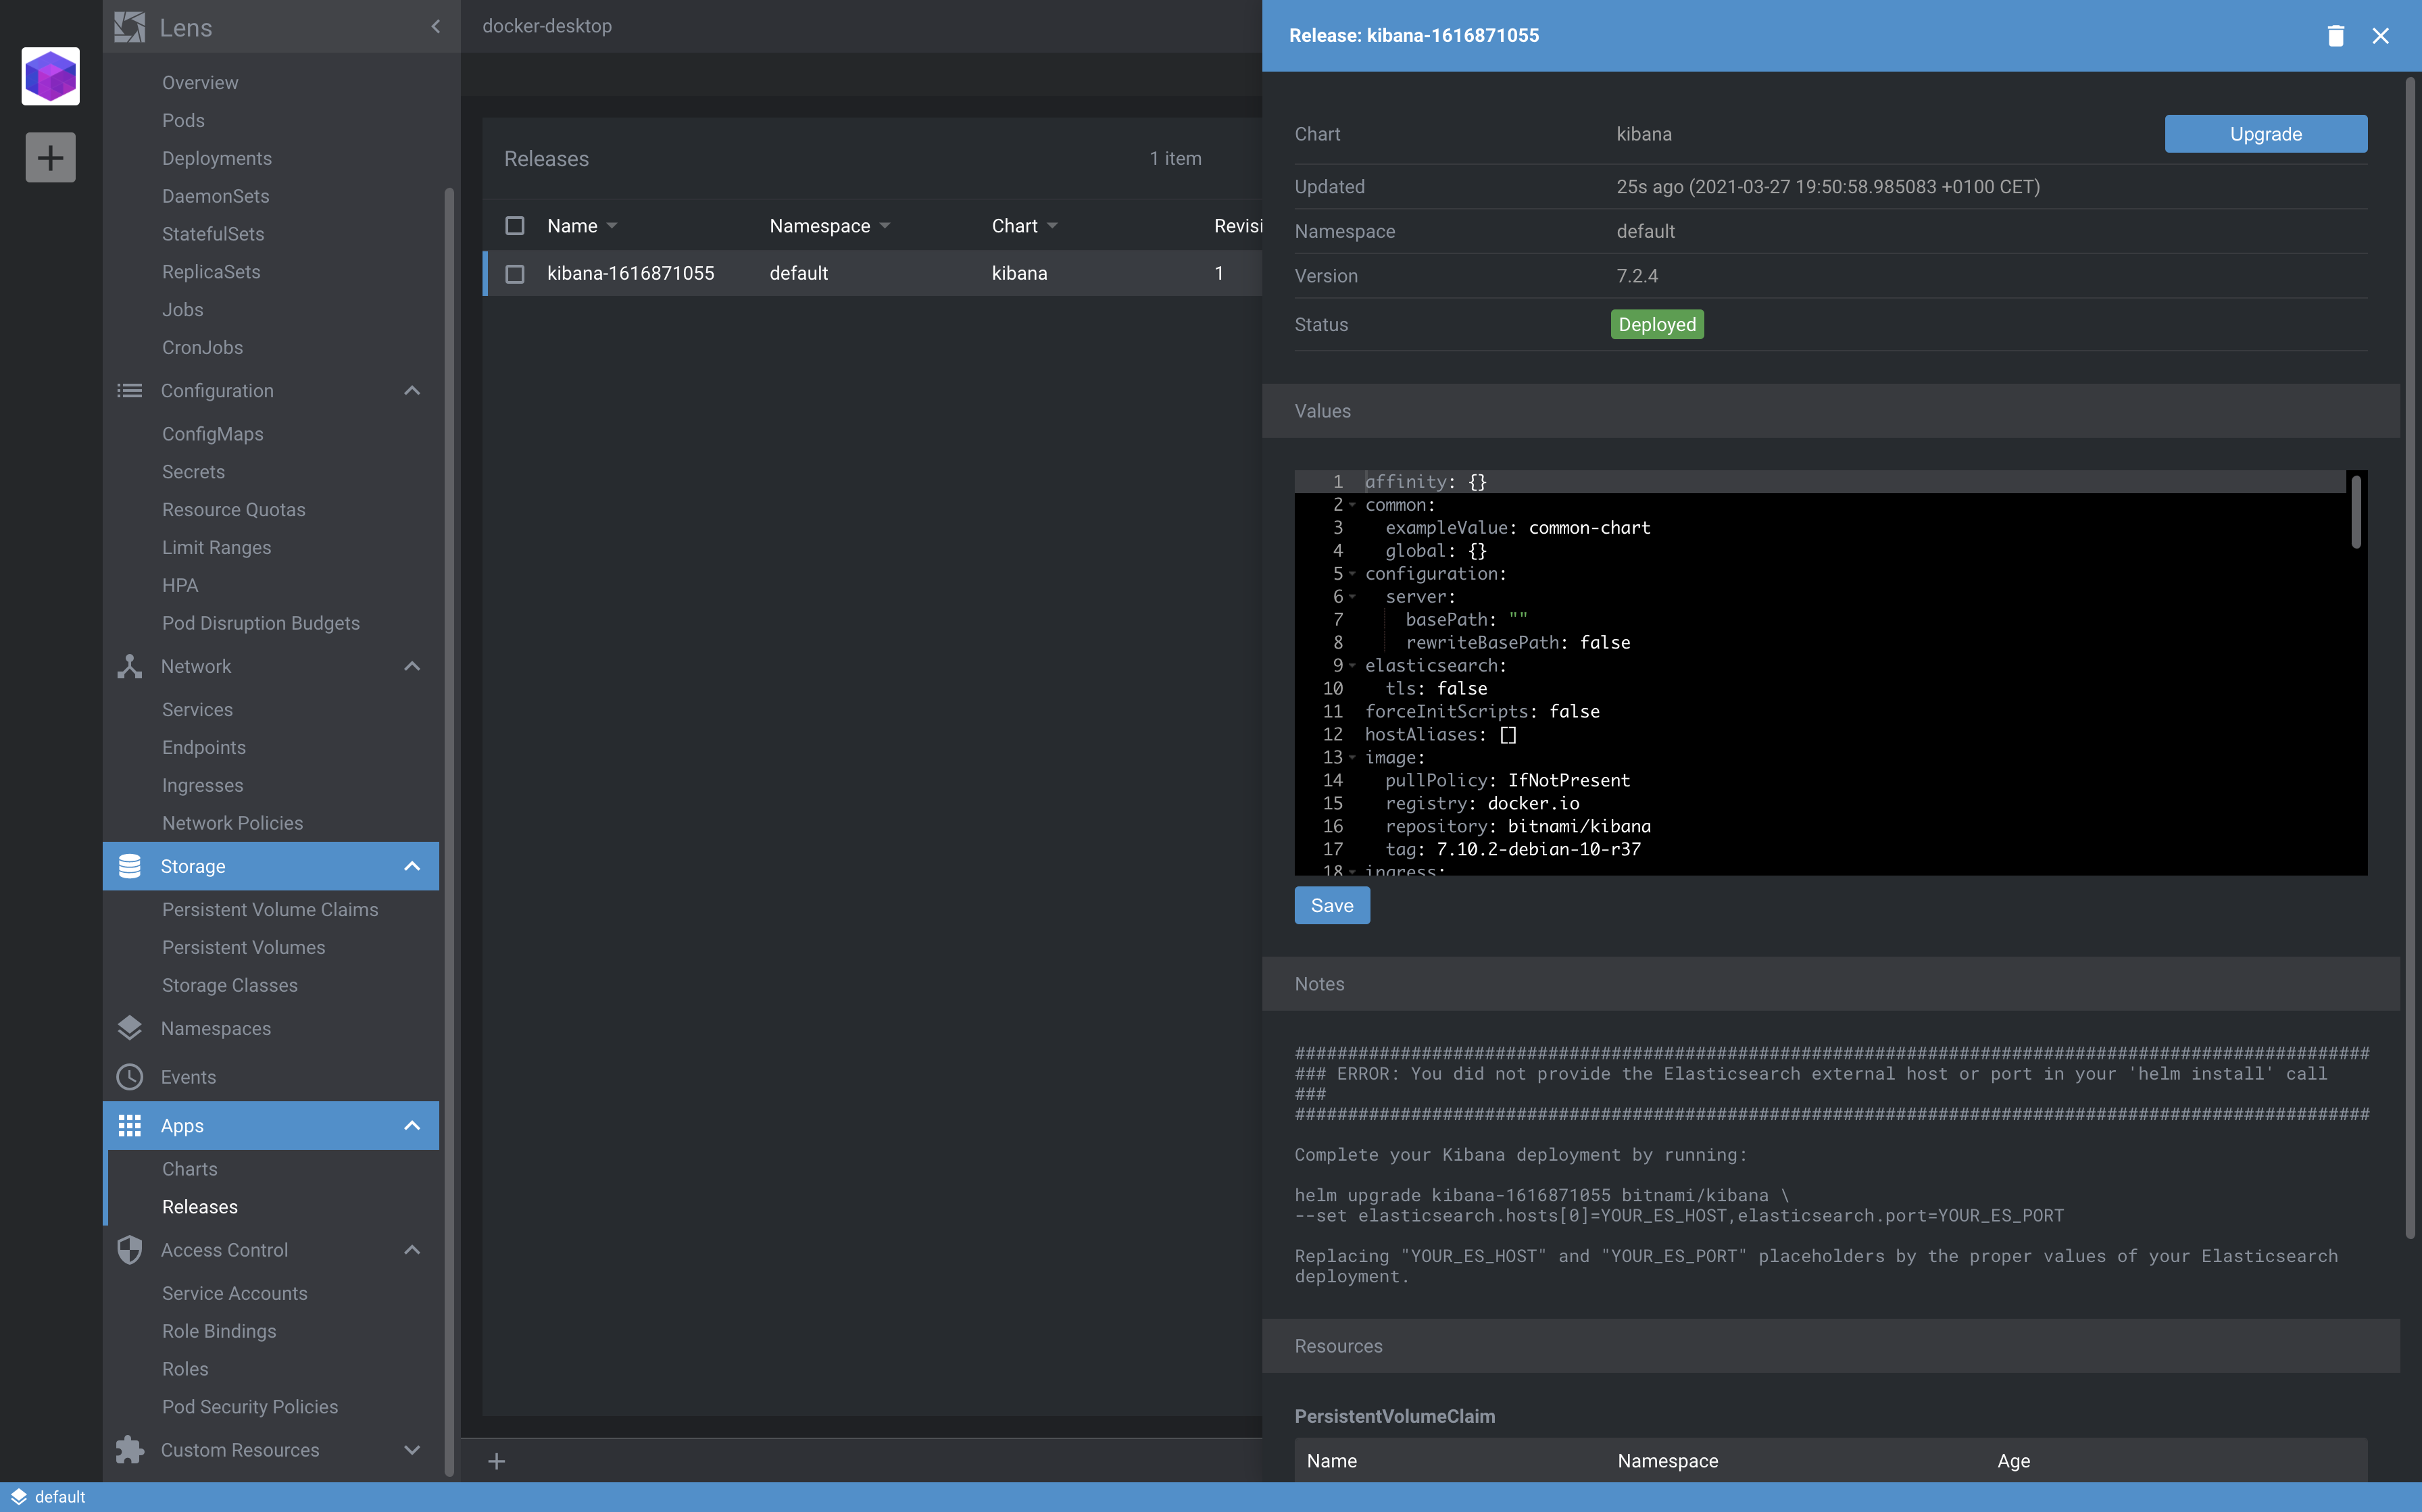Collapse the Configuration section chevron
The height and width of the screenshot is (1512, 2422).
(x=412, y=390)
